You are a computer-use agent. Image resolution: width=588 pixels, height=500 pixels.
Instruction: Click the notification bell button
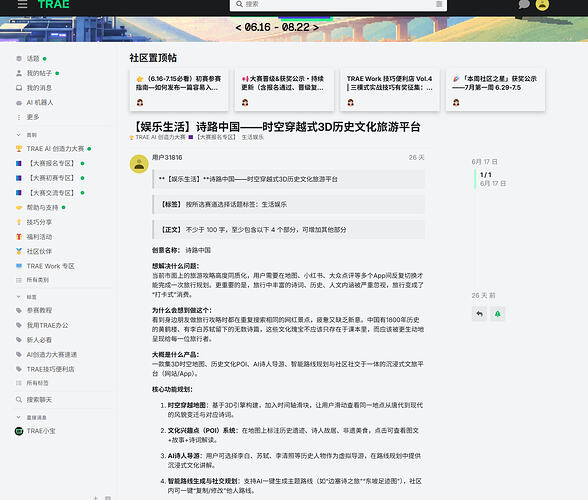pyautogui.click(x=498, y=314)
